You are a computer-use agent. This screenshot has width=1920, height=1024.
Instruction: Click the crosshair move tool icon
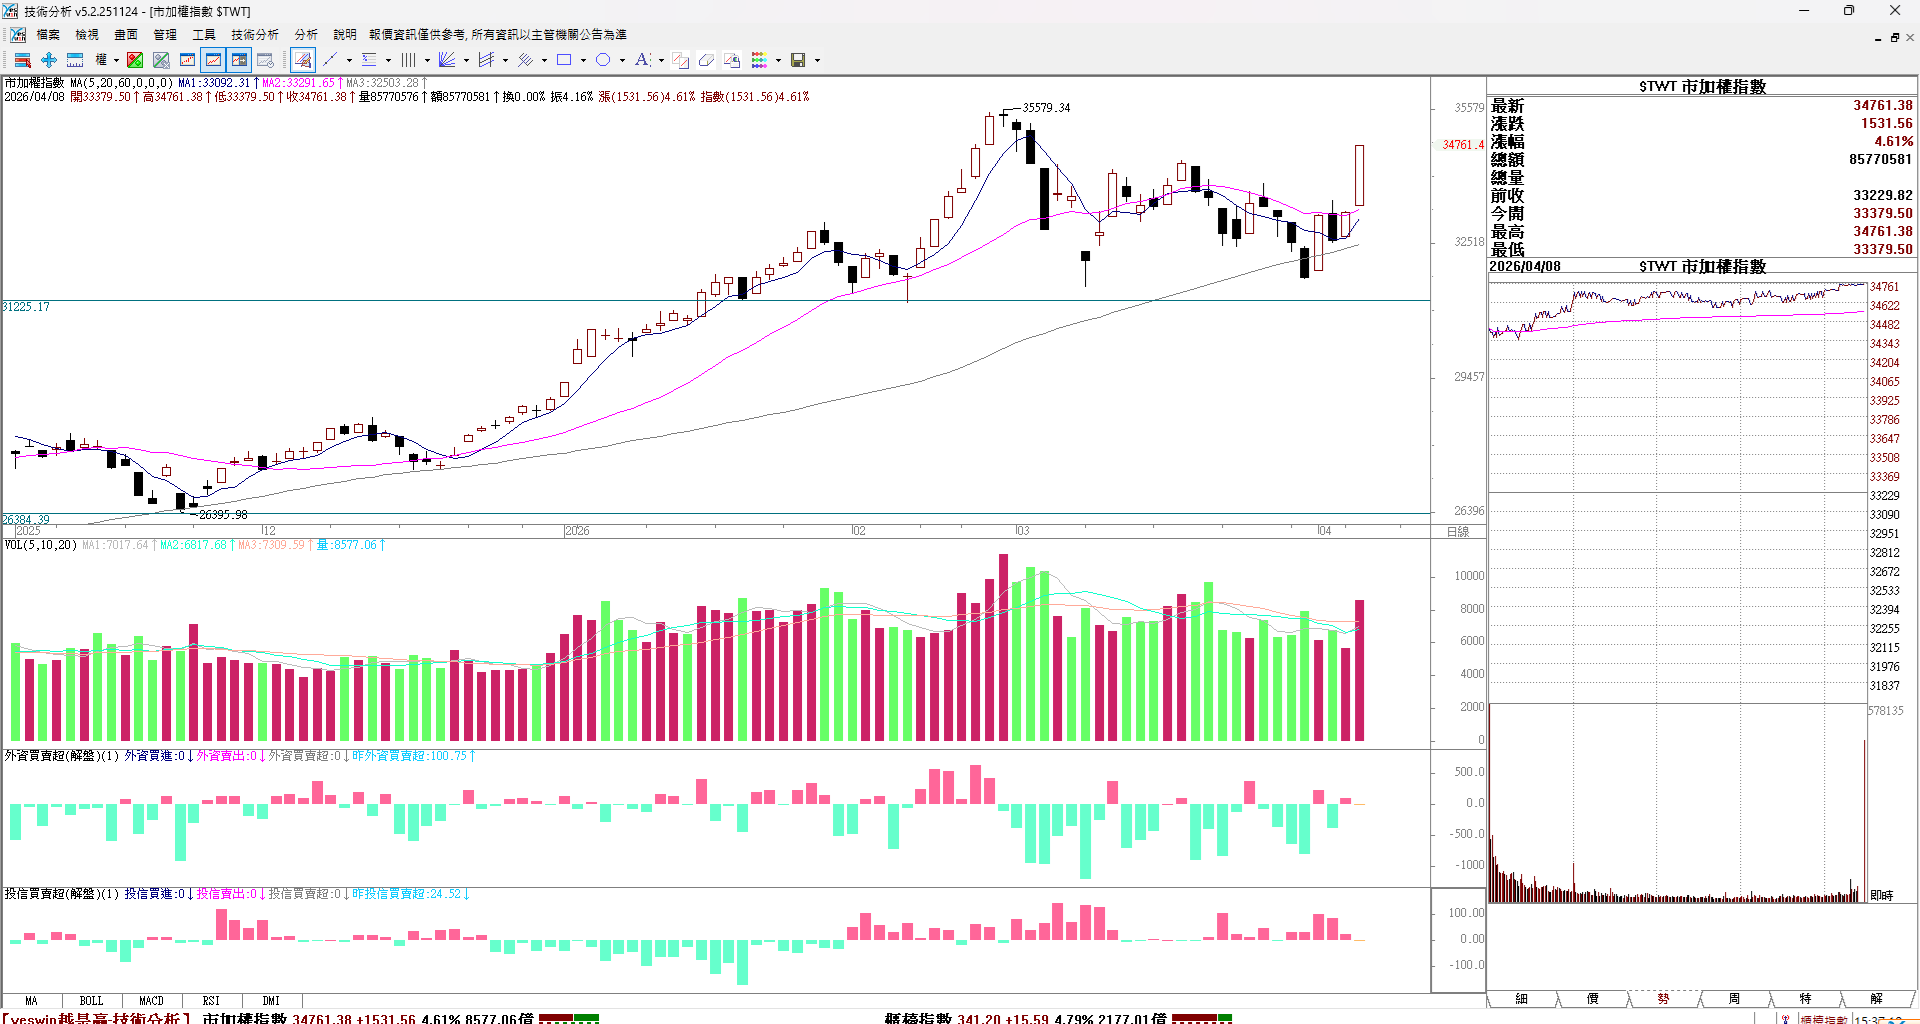point(48,60)
